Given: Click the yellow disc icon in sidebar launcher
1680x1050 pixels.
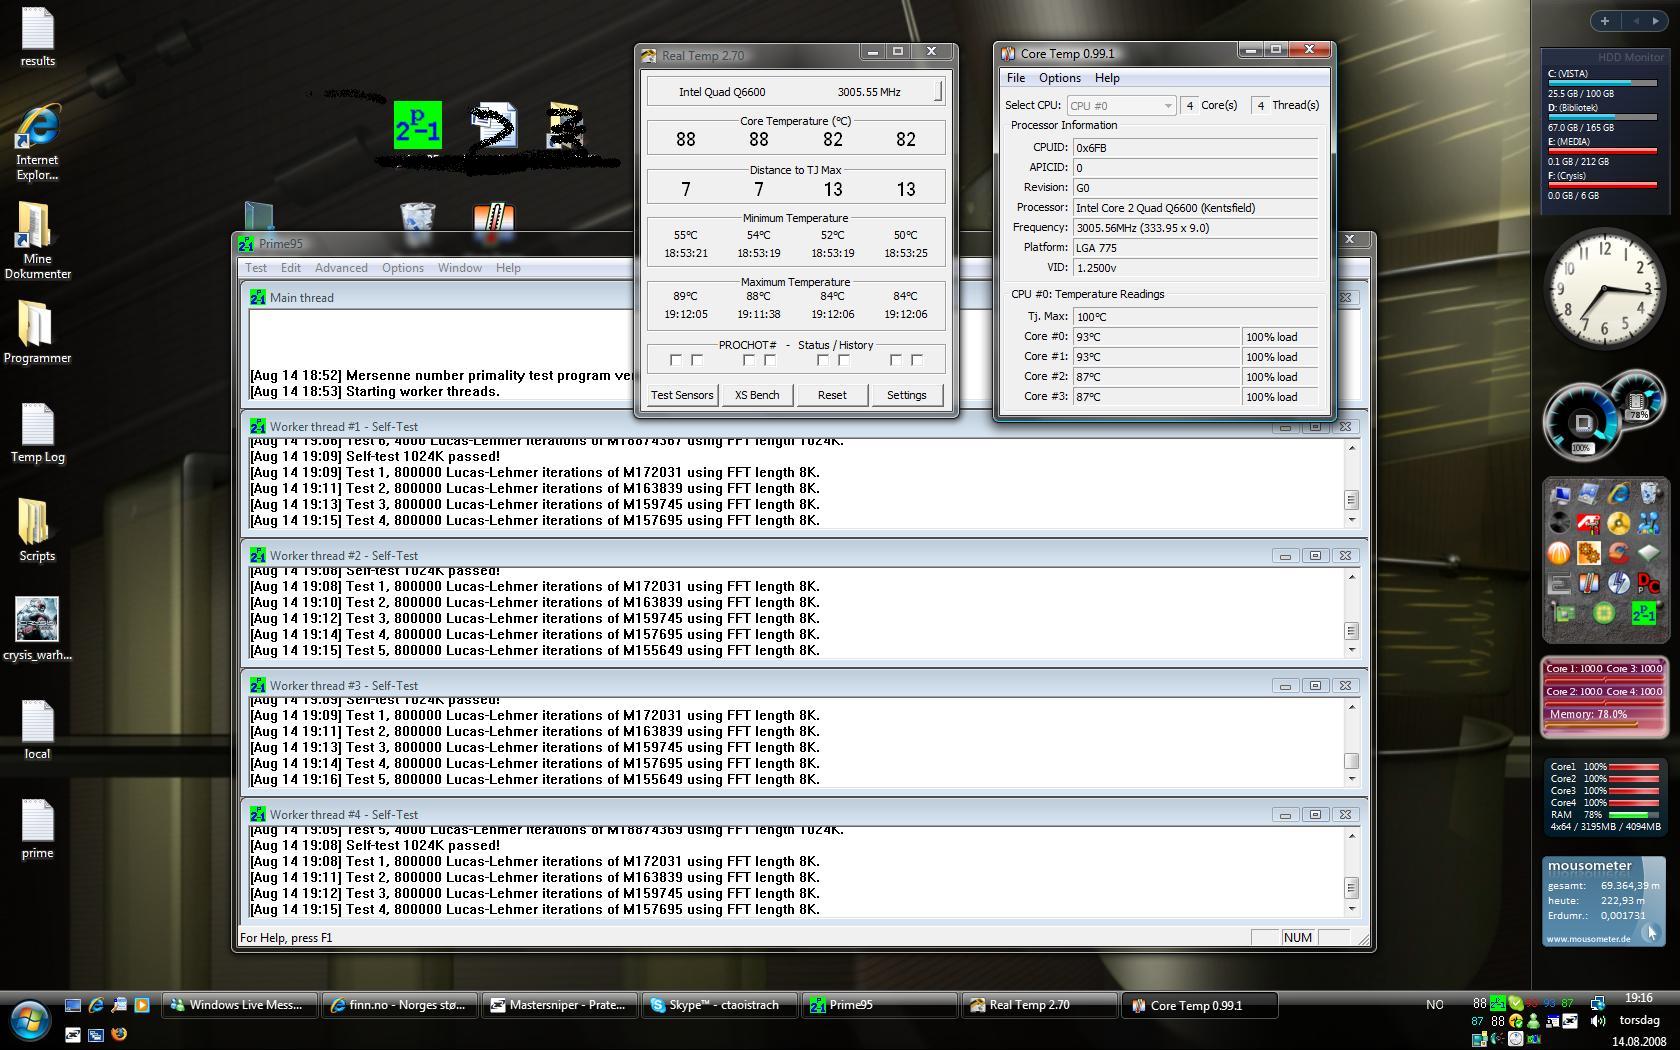Looking at the screenshot, I should (x=1618, y=523).
